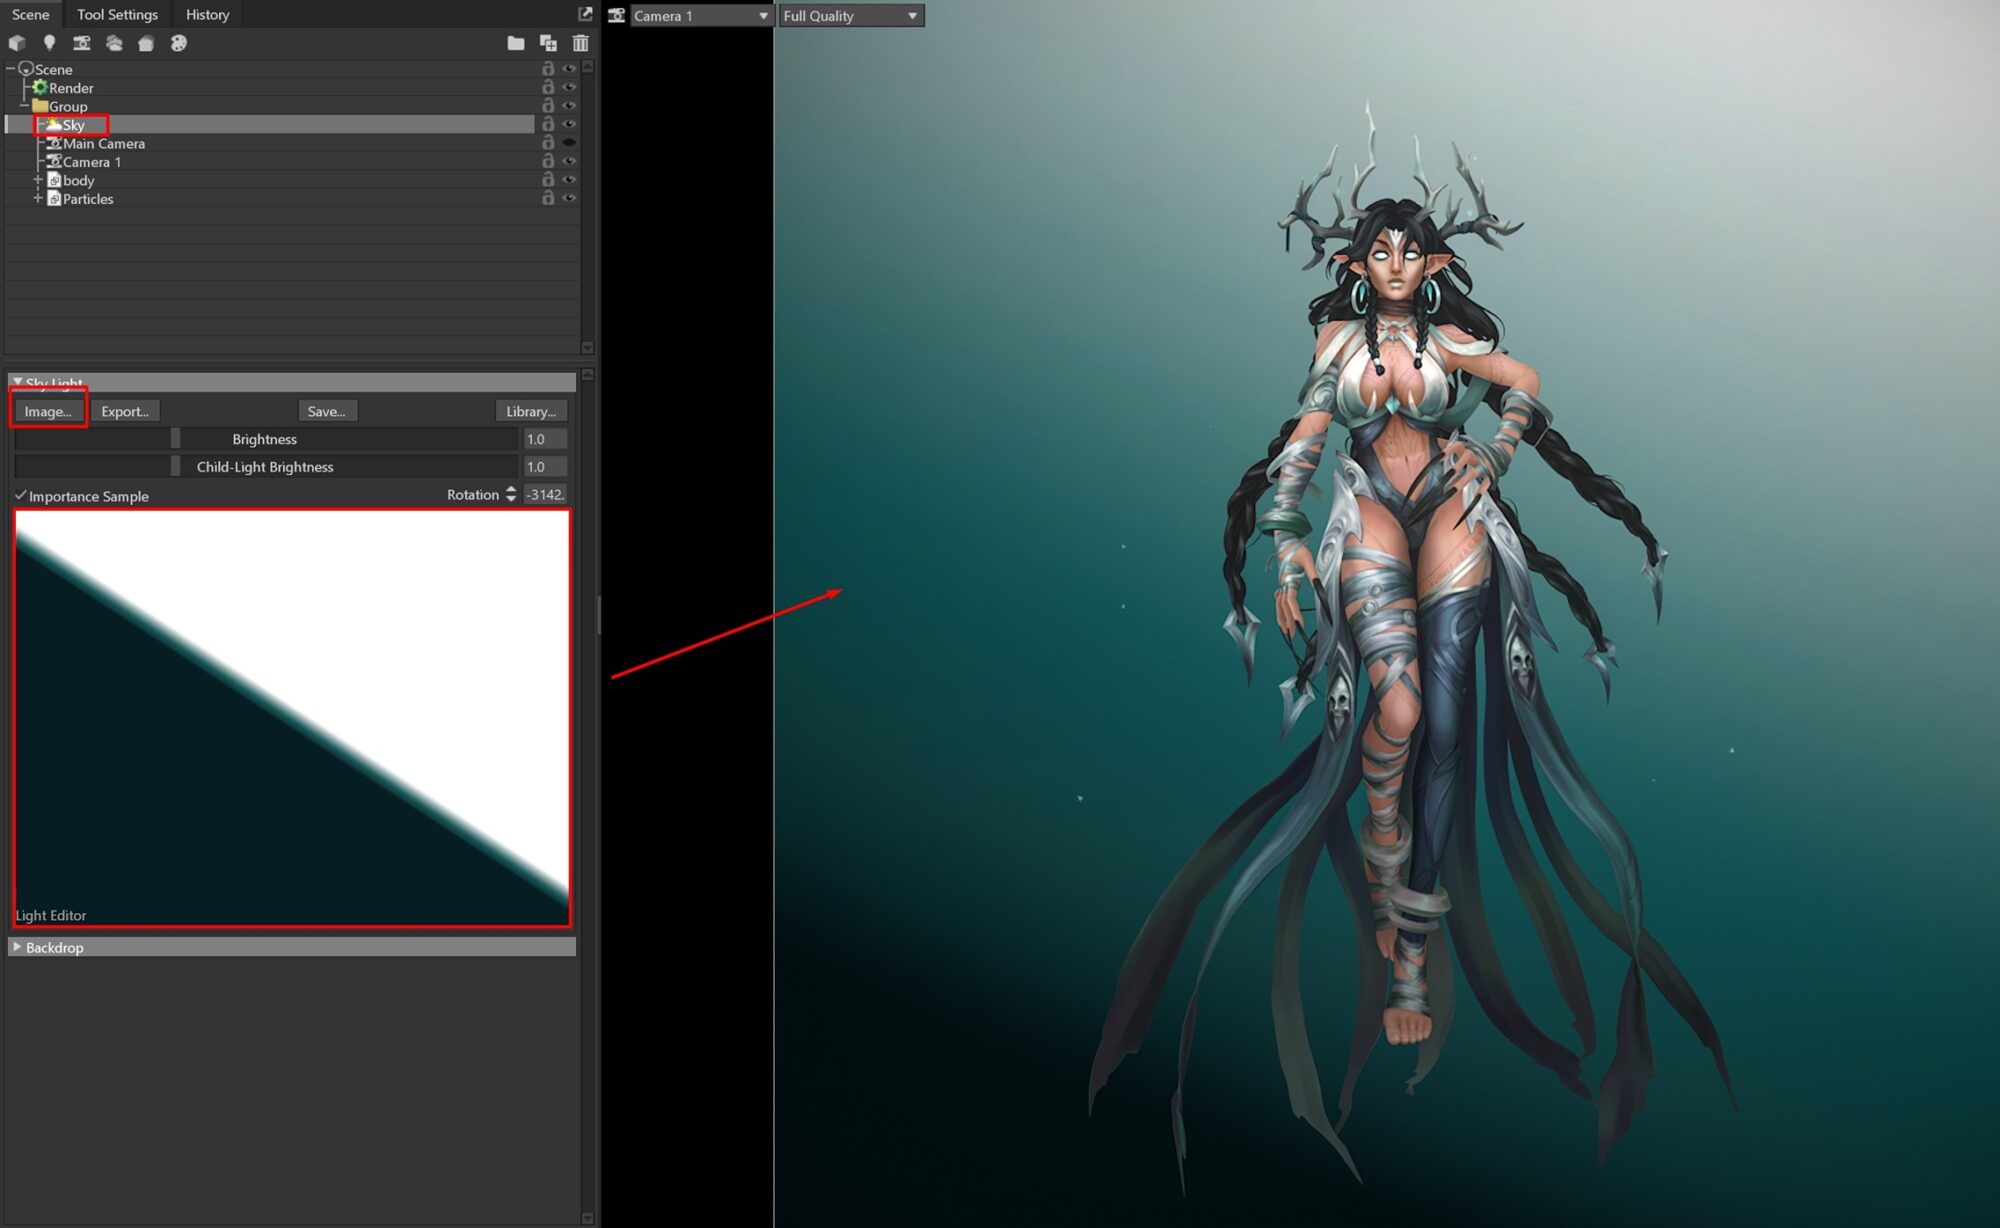Viewport: 2000px width, 1228px height.
Task: Expand the Backdrop section
Action: pos(17,947)
